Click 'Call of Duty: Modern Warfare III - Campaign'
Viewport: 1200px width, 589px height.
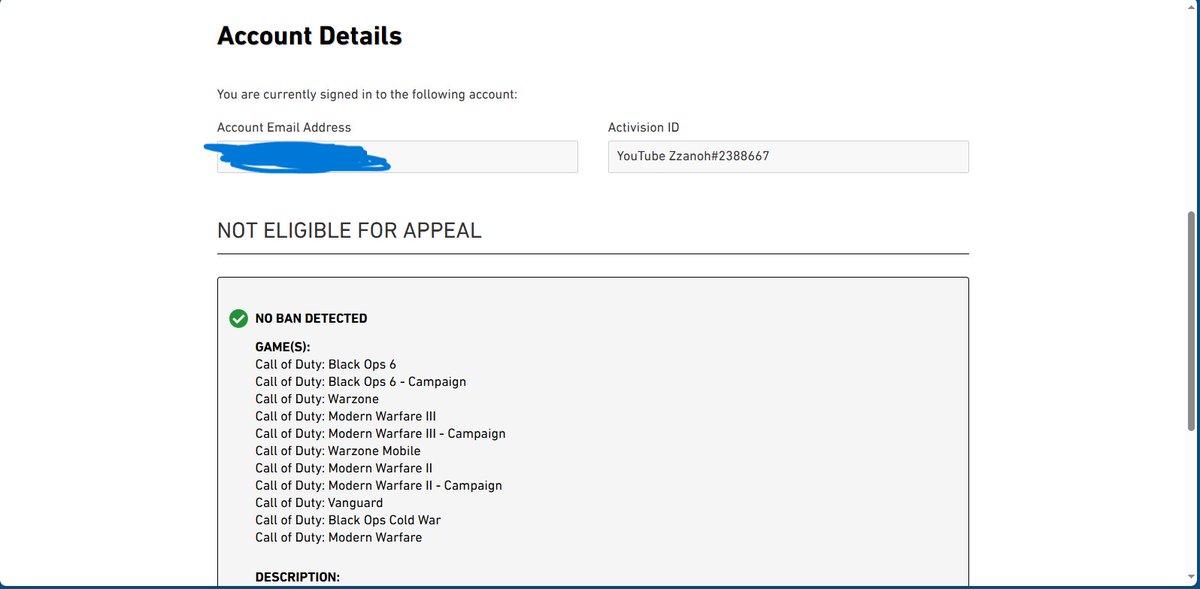(x=380, y=434)
